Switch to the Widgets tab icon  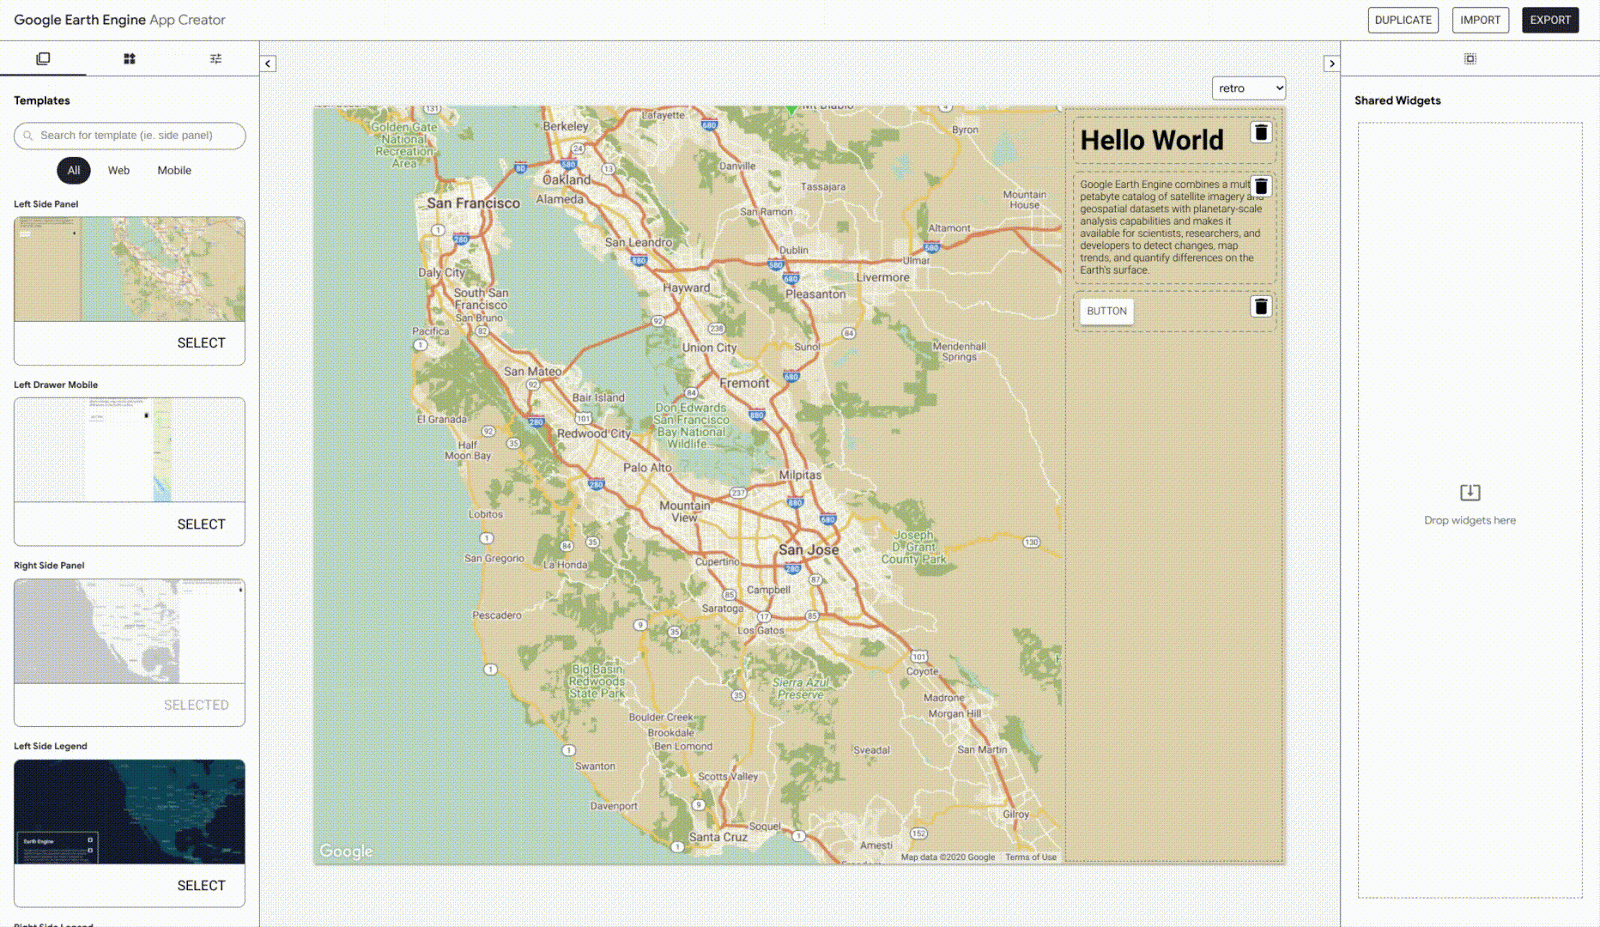[x=129, y=59]
